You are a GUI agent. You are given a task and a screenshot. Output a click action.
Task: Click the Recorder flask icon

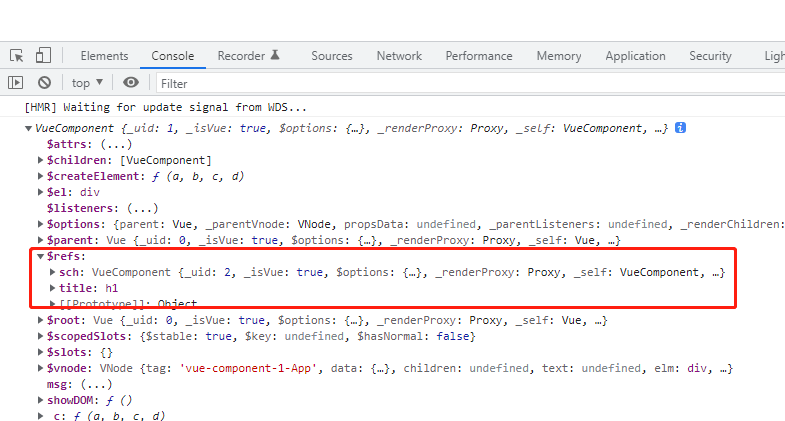275,55
